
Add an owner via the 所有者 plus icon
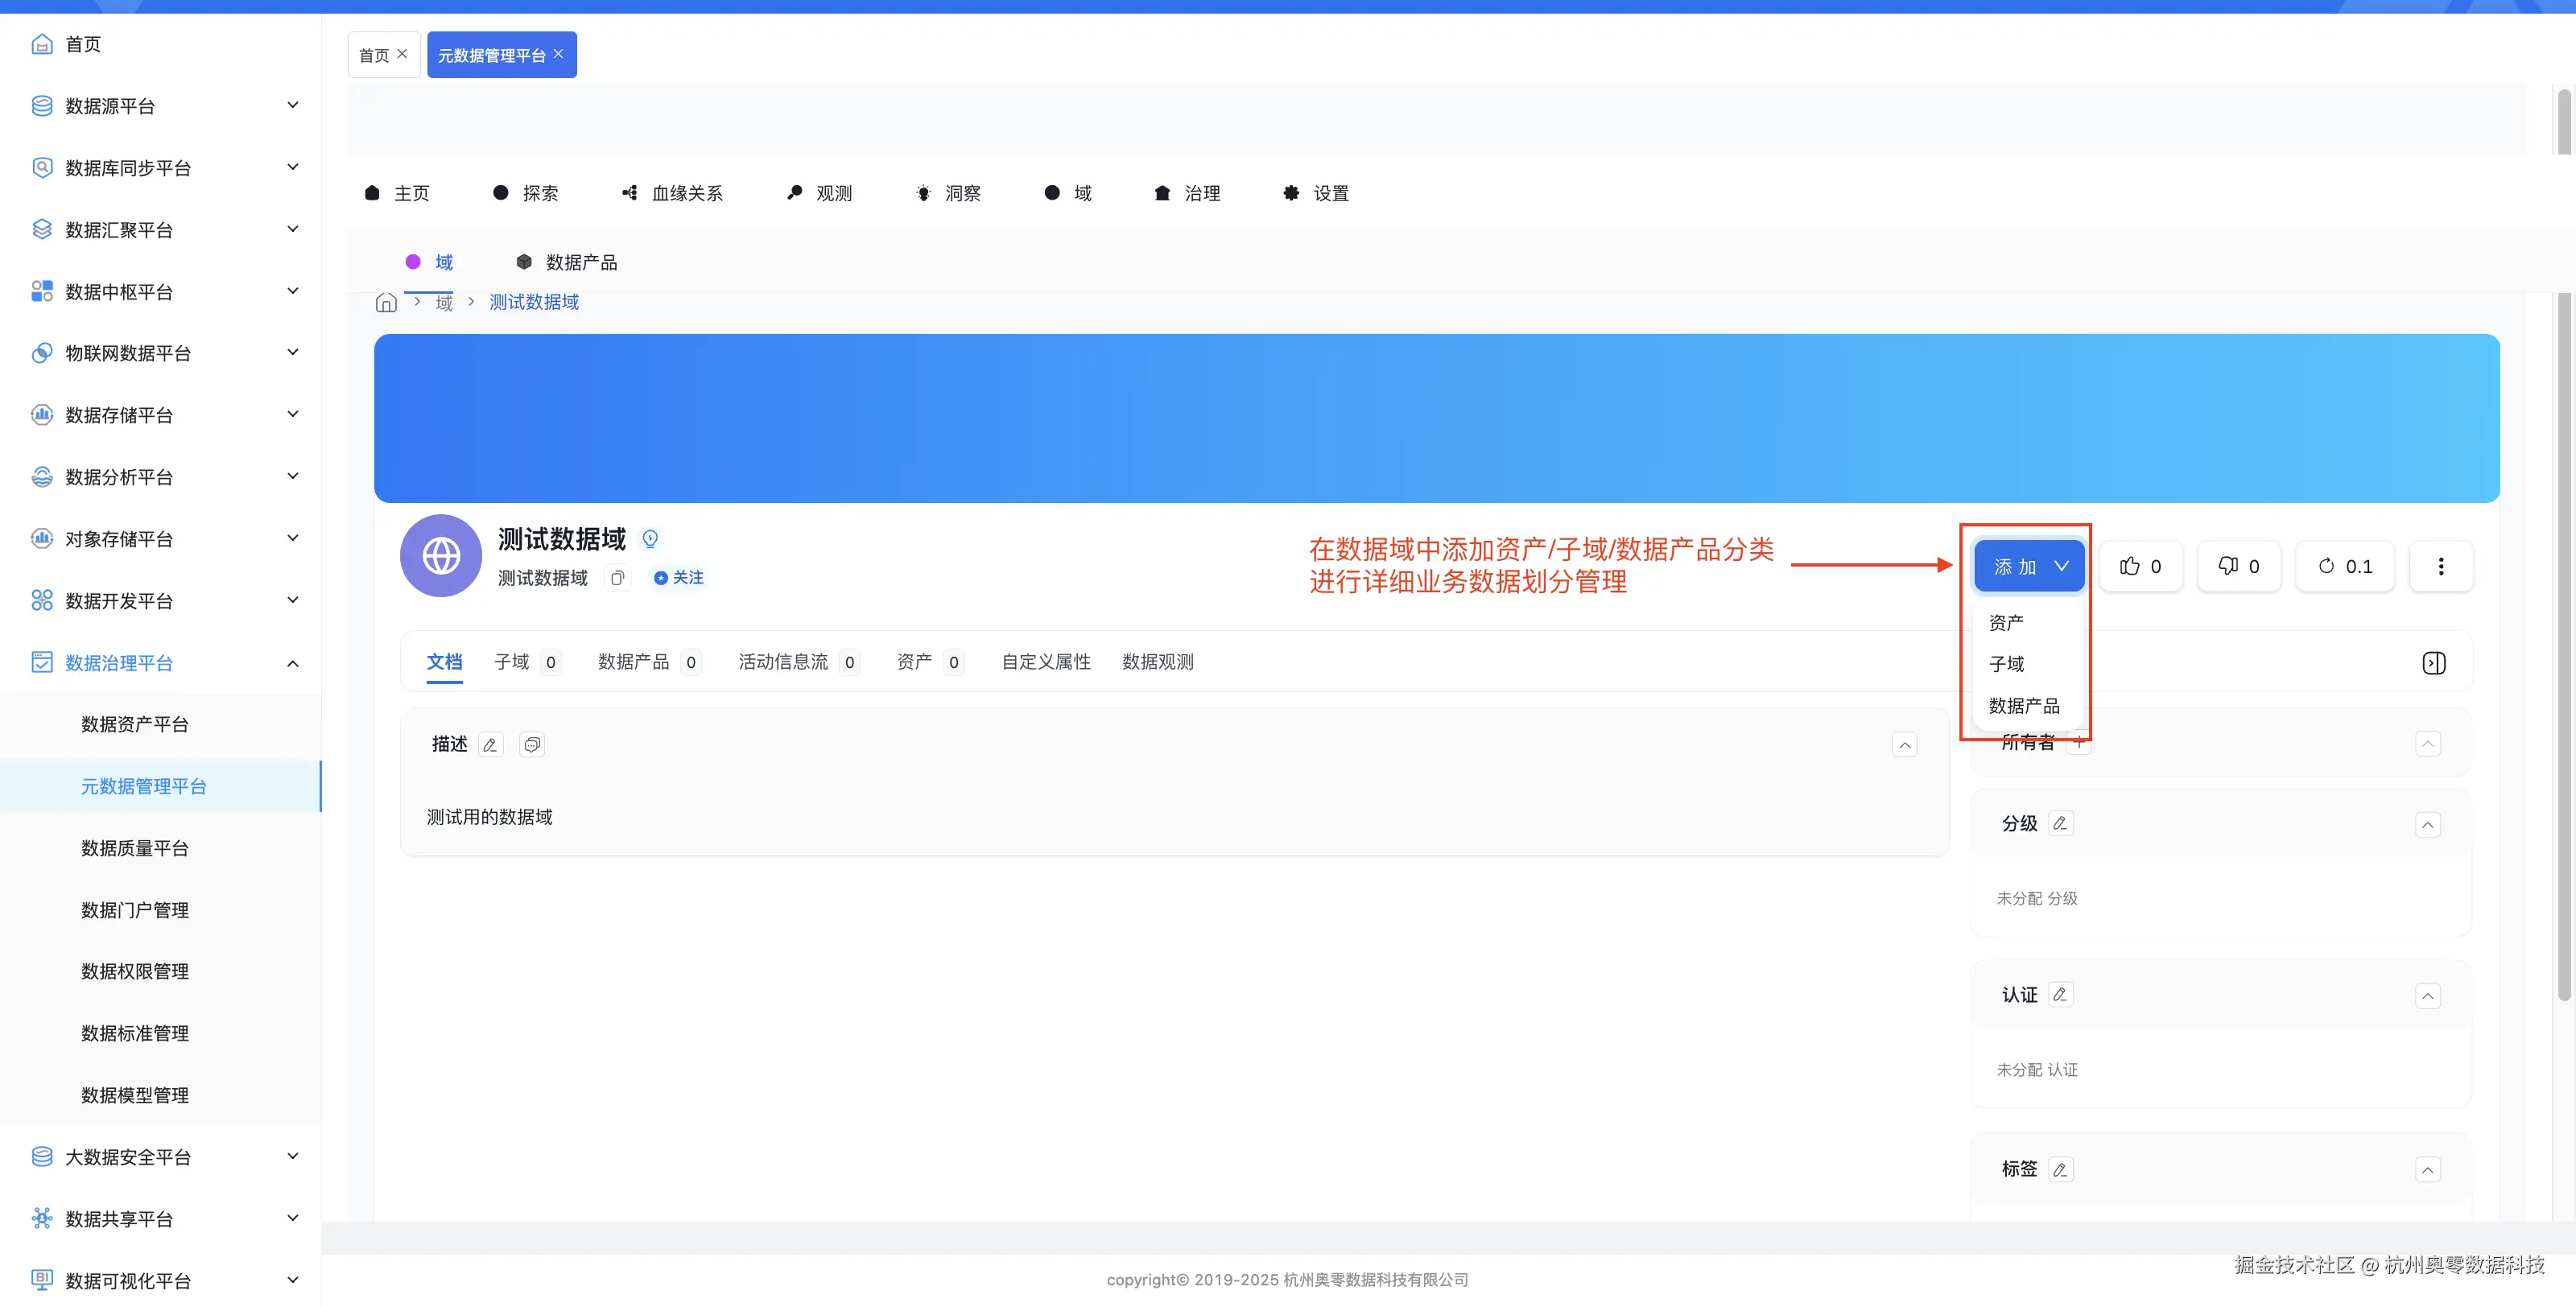(x=2080, y=742)
